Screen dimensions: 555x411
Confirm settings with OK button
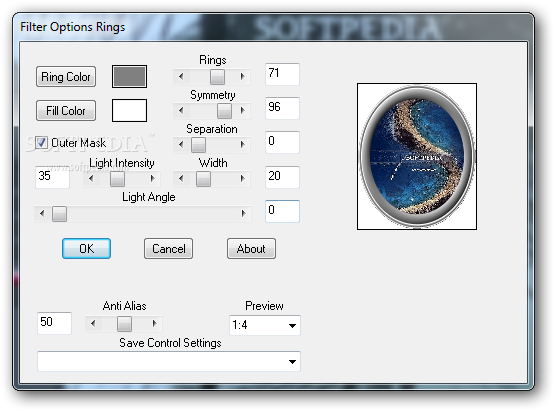tap(86, 249)
